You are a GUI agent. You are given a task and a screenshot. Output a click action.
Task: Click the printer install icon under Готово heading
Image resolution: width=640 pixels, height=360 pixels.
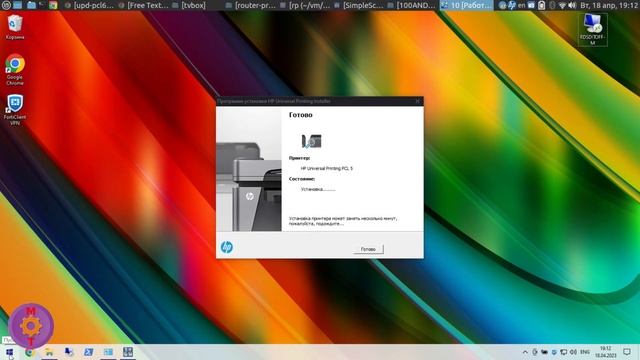click(x=311, y=141)
